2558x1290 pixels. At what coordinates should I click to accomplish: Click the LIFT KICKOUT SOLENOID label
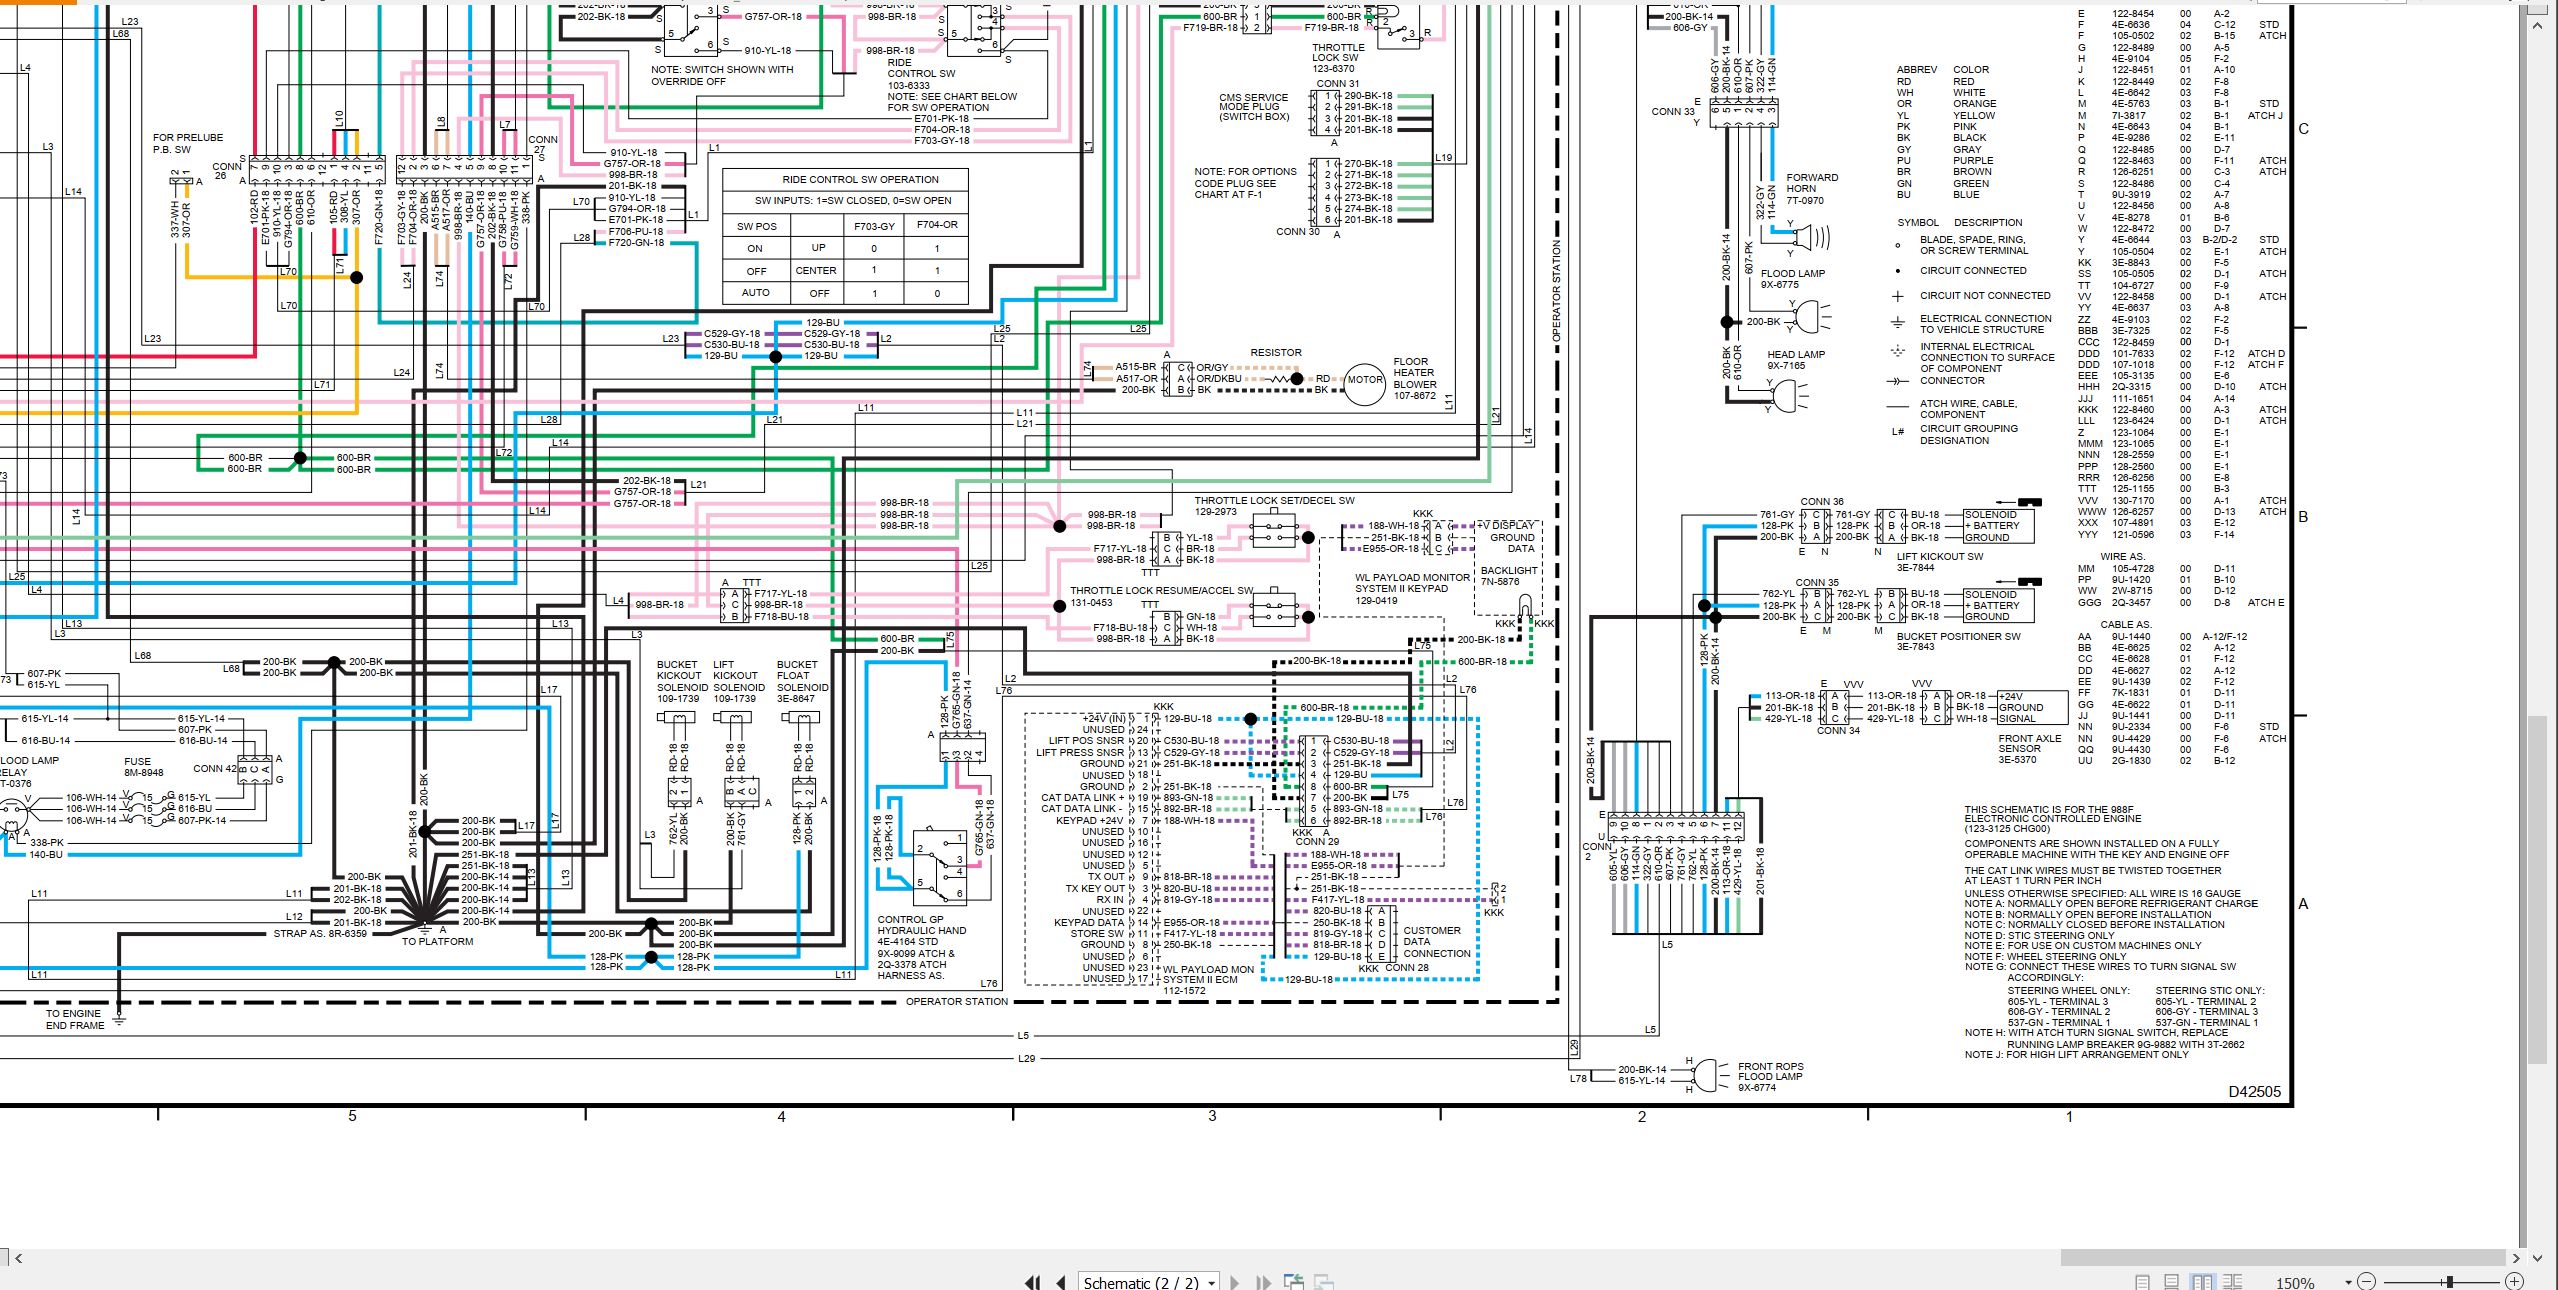[738, 676]
